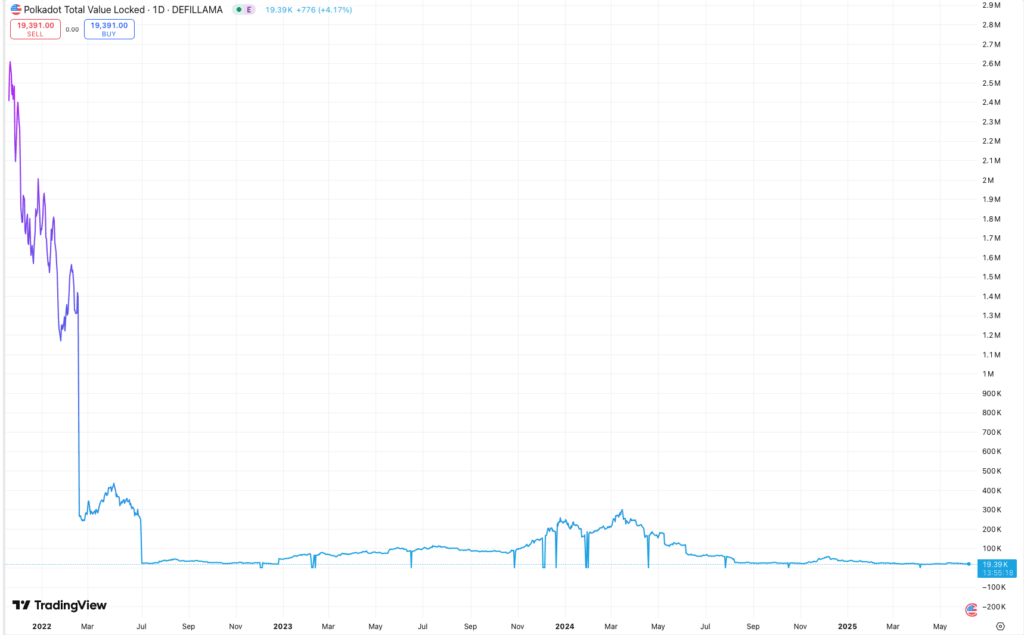Click the 1M price axis label
The image size is (1024, 635).
988,374
